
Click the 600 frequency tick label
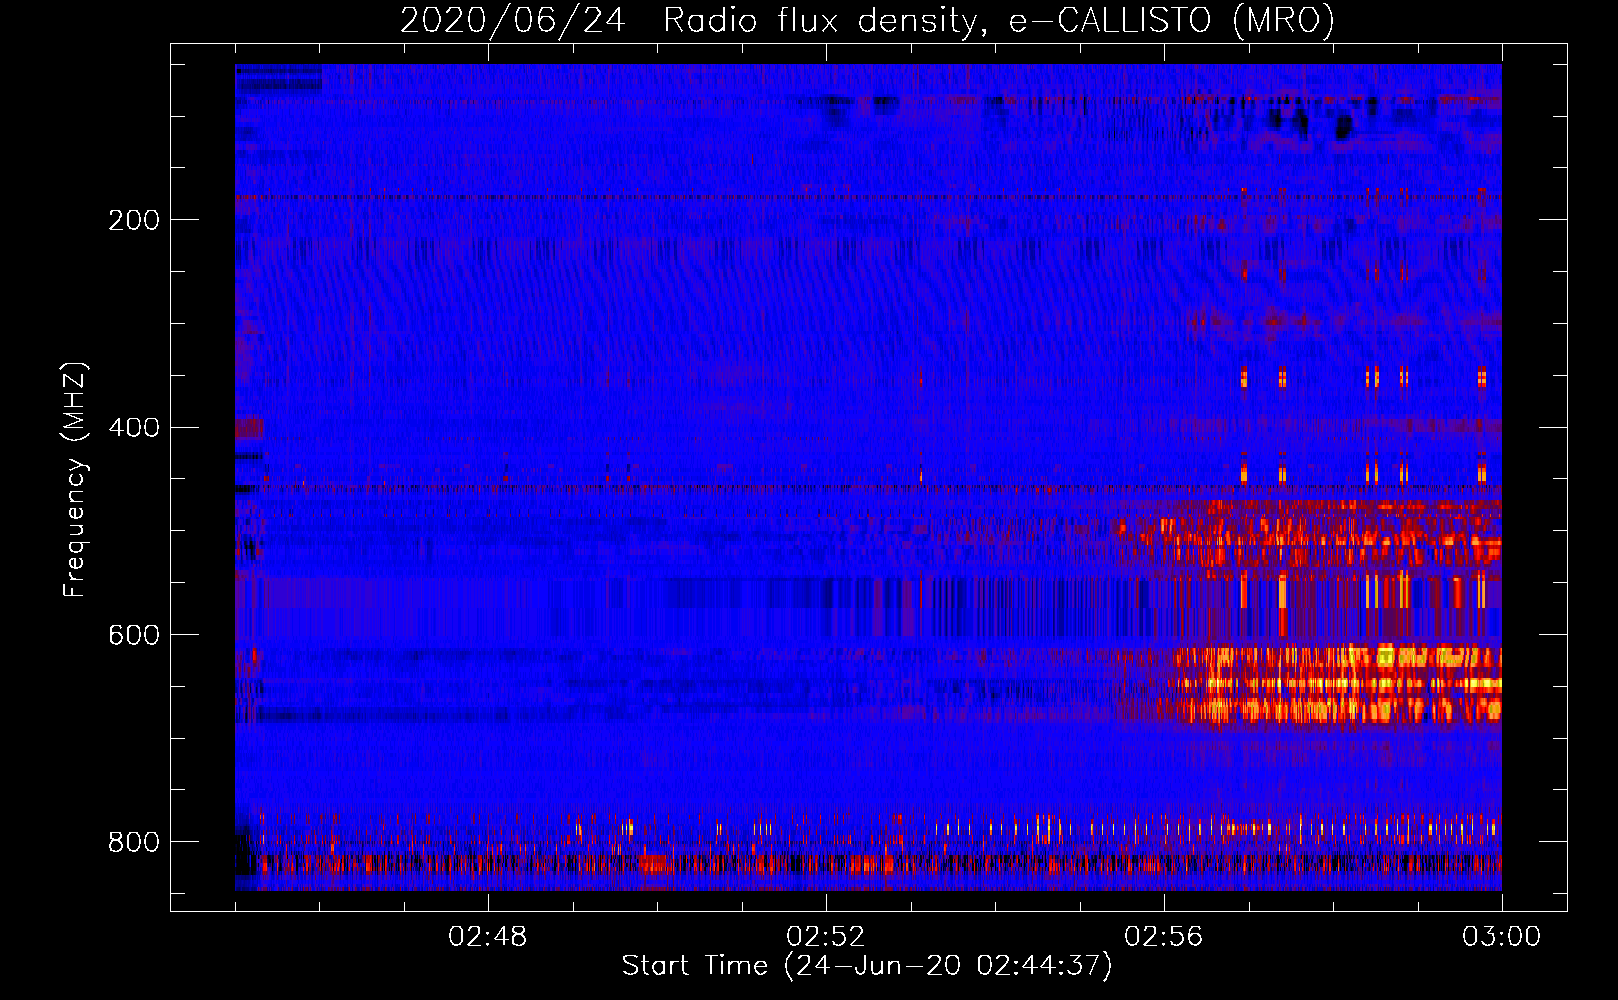click(134, 636)
